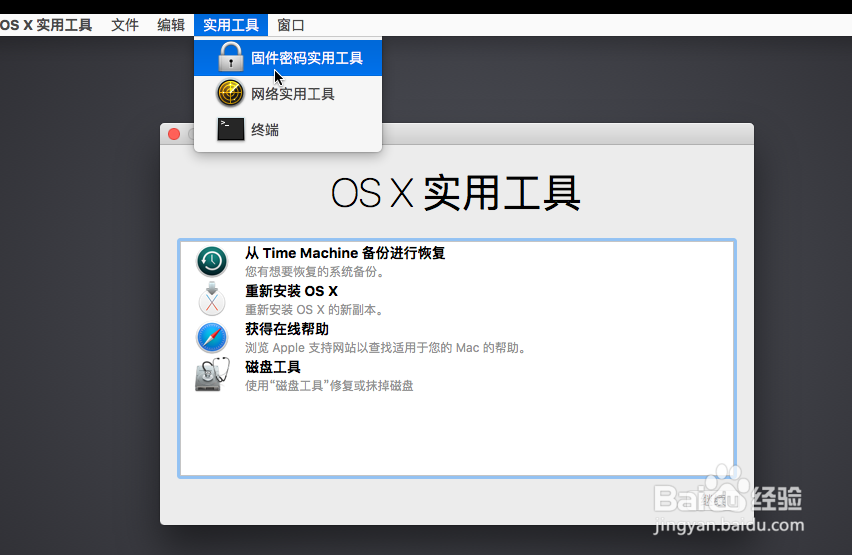
Task: Select the padlock icon for Firmware Password Utility
Action: click(x=230, y=57)
